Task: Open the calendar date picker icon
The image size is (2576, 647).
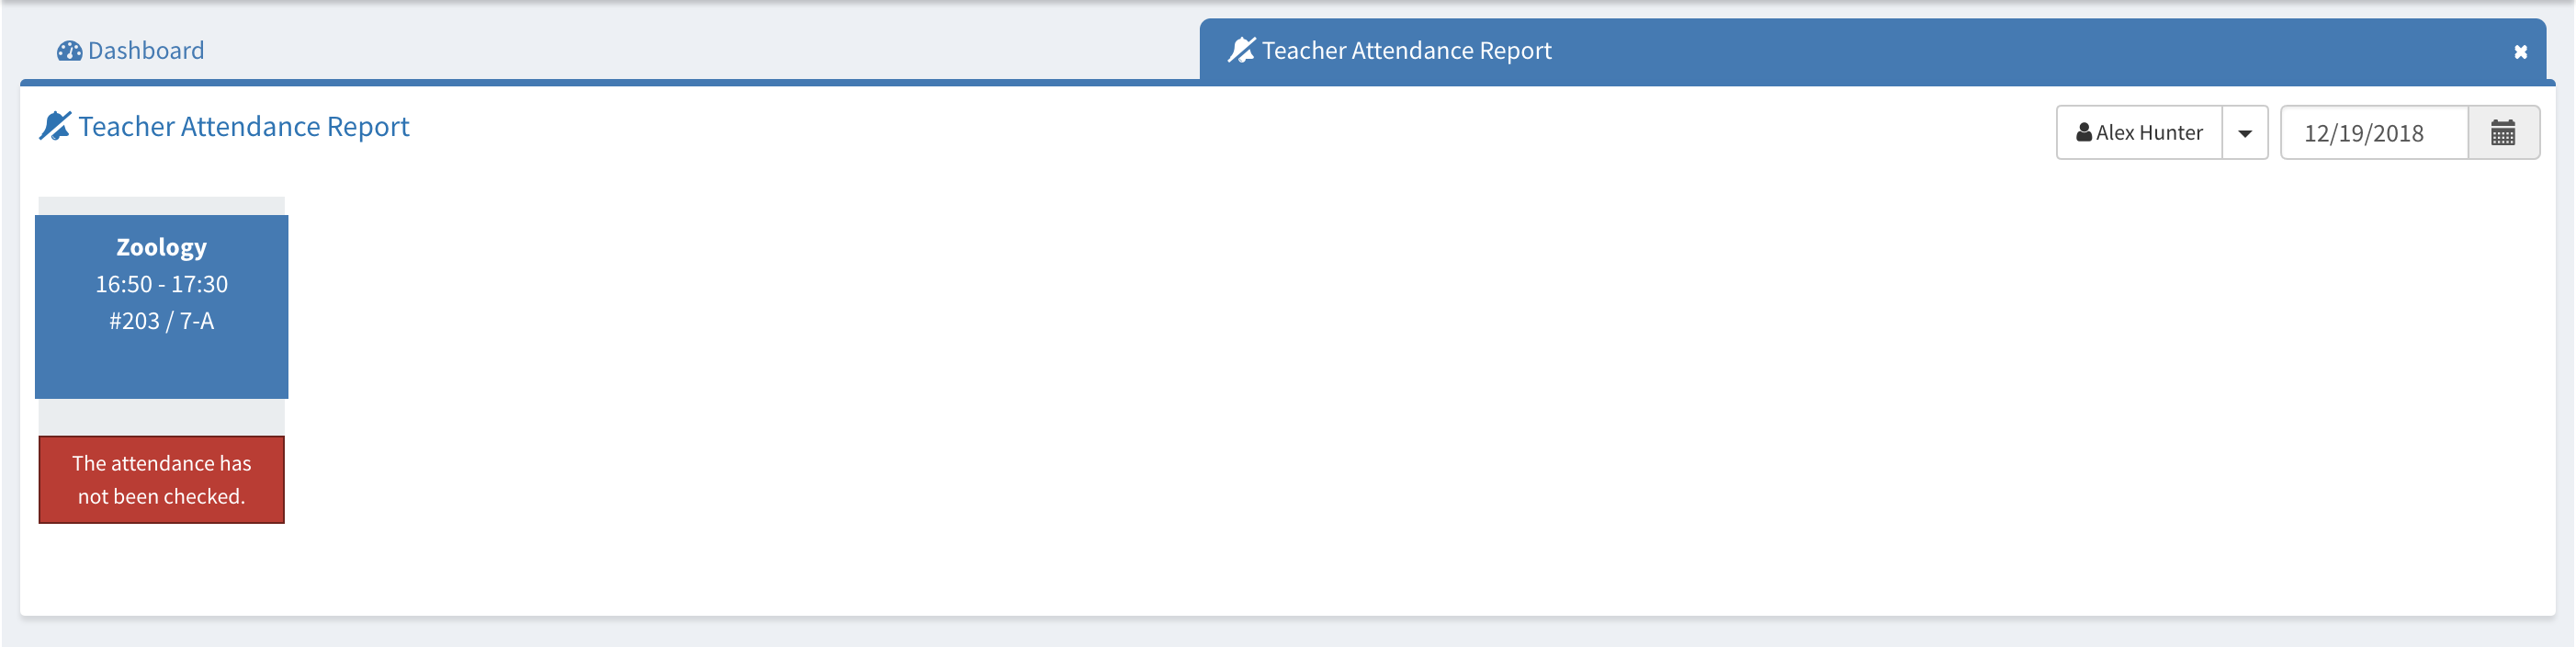Action: coord(2503,133)
